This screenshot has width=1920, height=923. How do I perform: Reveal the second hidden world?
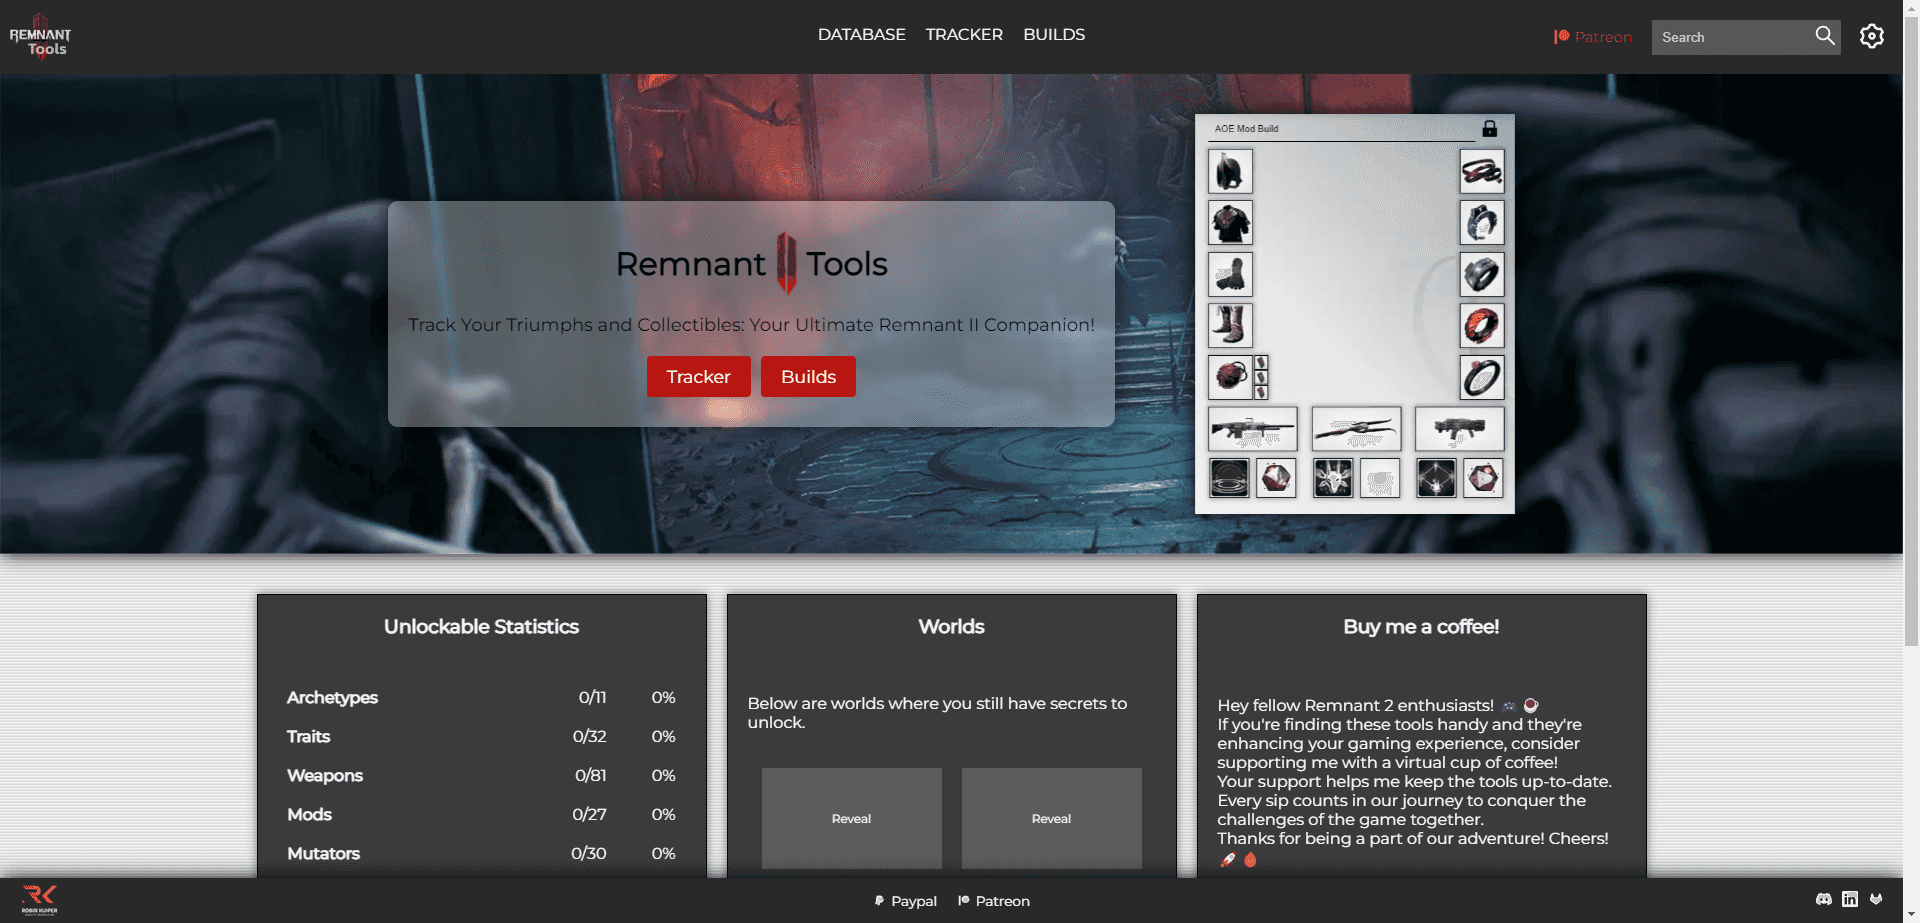[1051, 818]
